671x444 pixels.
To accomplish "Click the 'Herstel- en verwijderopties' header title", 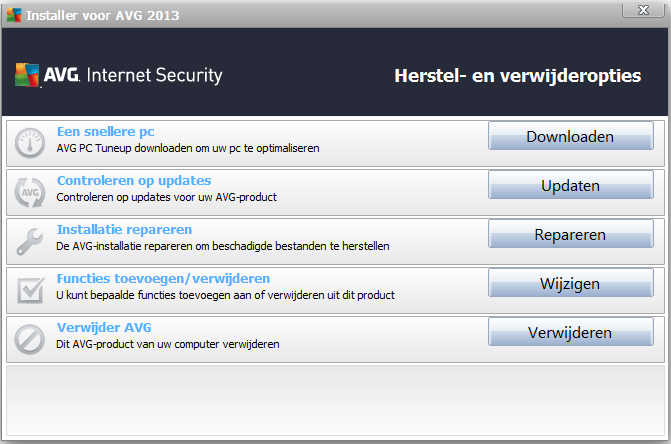I will point(517,76).
